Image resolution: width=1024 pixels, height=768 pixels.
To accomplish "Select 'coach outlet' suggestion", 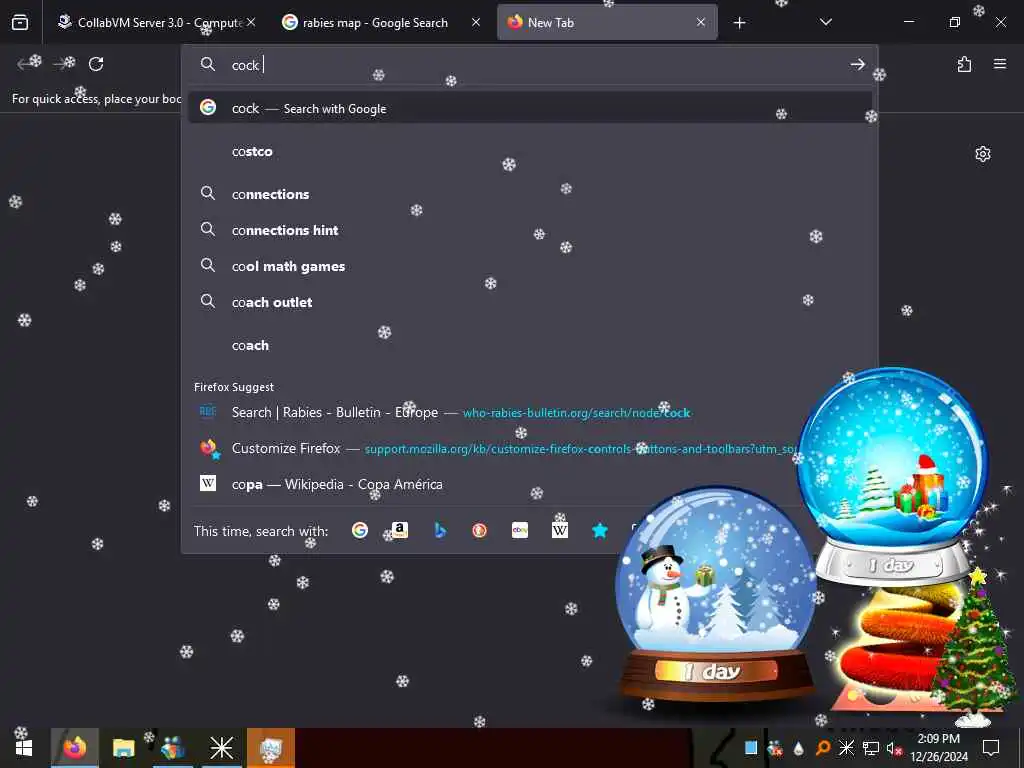I will click(530, 302).
